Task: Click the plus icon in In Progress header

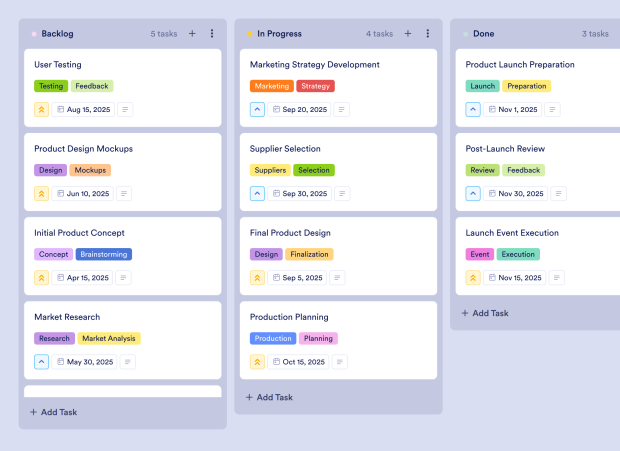Action: tap(408, 34)
